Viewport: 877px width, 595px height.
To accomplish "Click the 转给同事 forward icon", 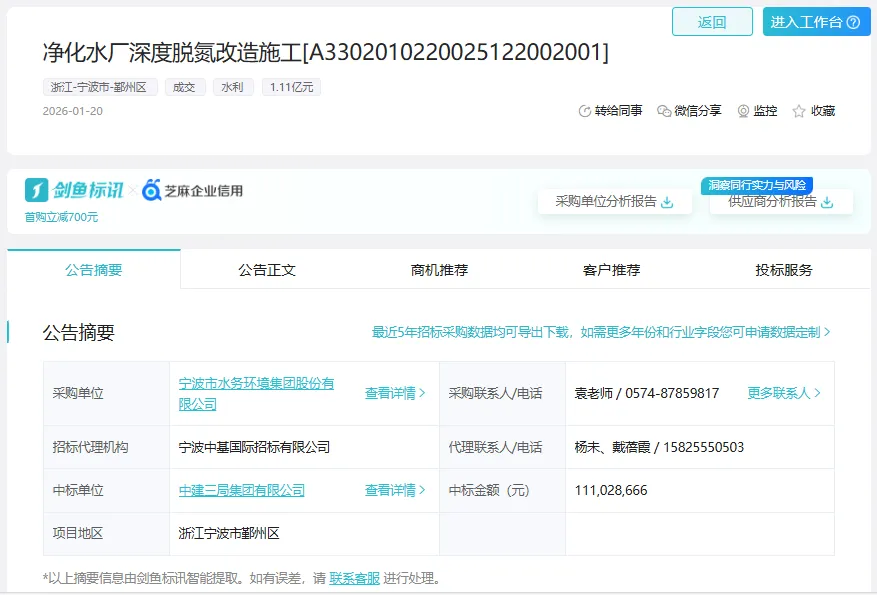I will [x=585, y=111].
